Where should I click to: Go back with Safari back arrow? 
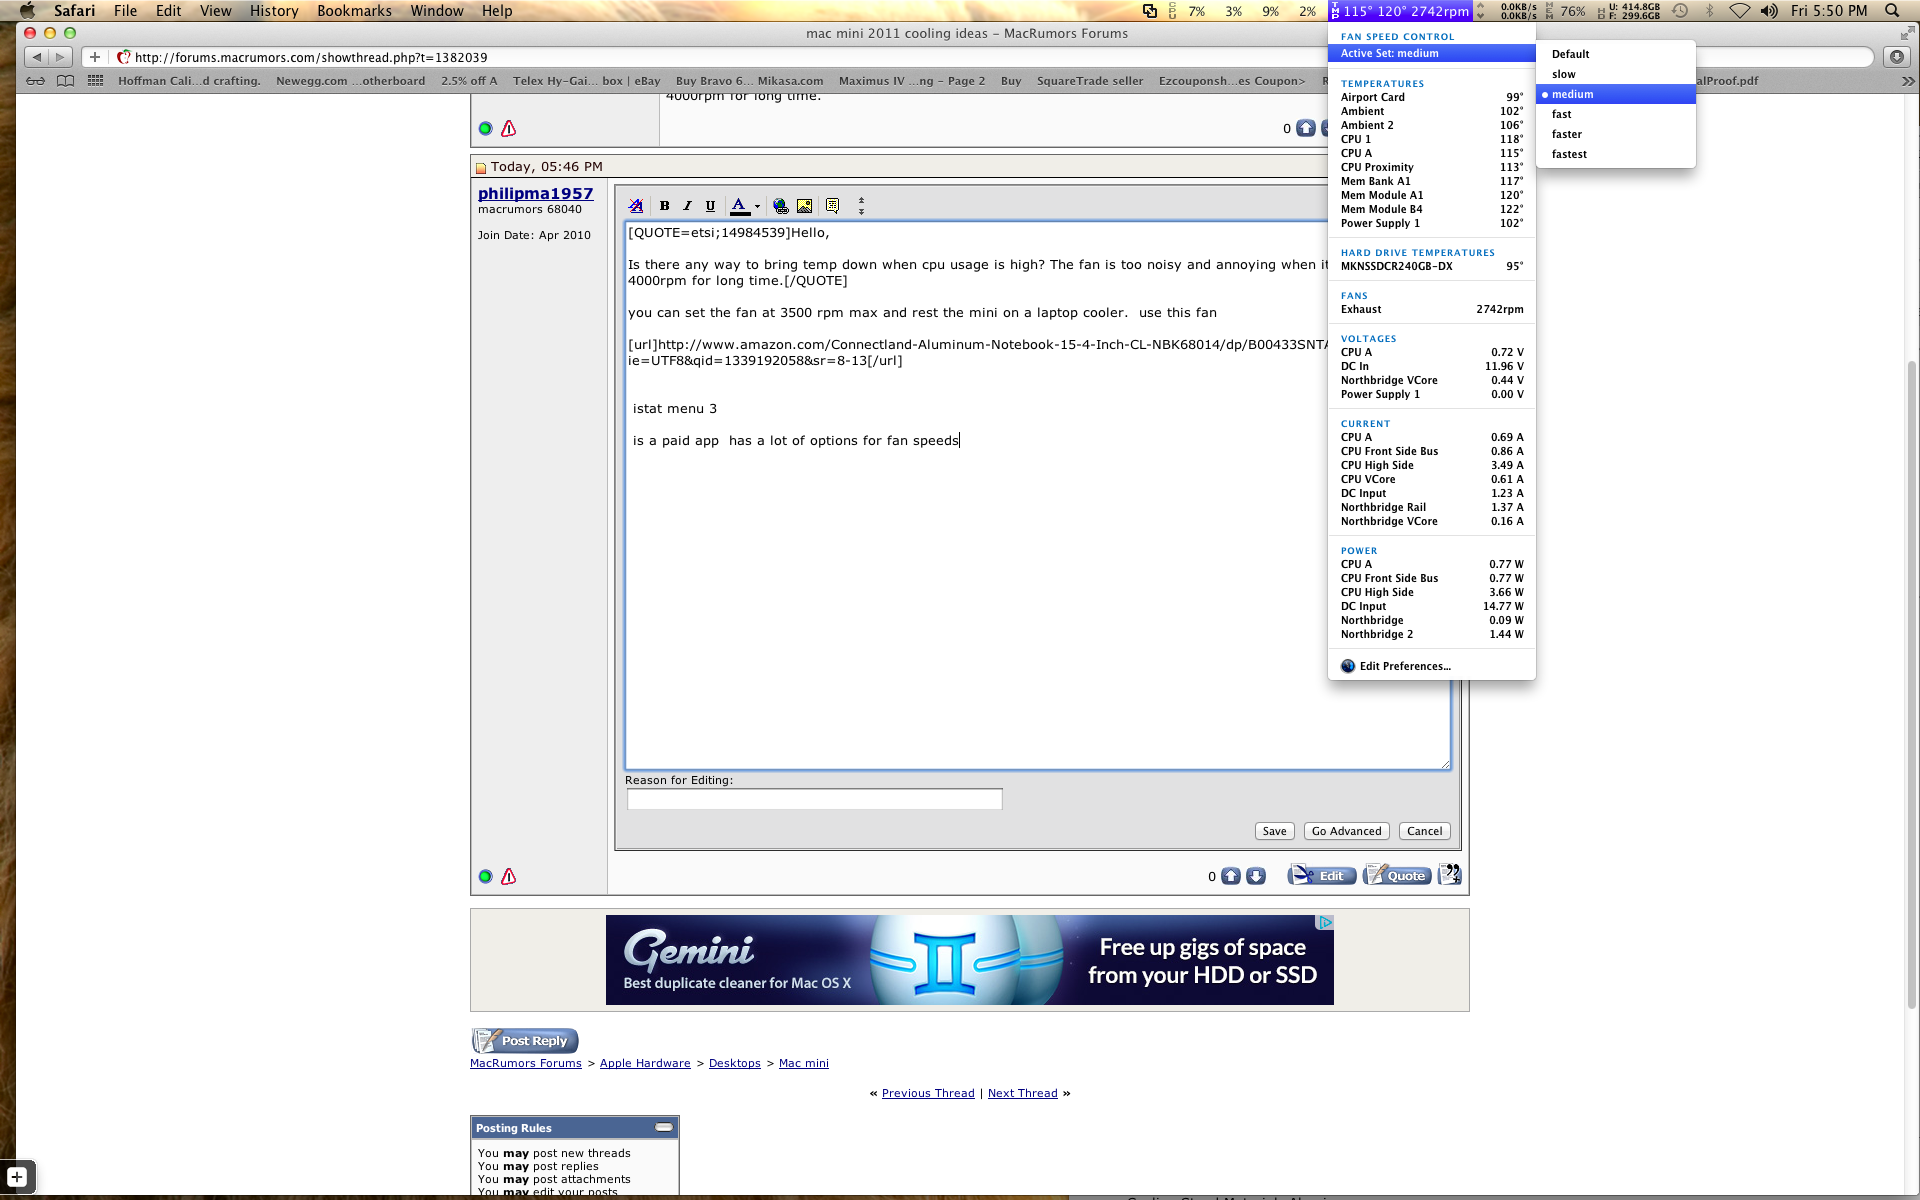[x=36, y=57]
